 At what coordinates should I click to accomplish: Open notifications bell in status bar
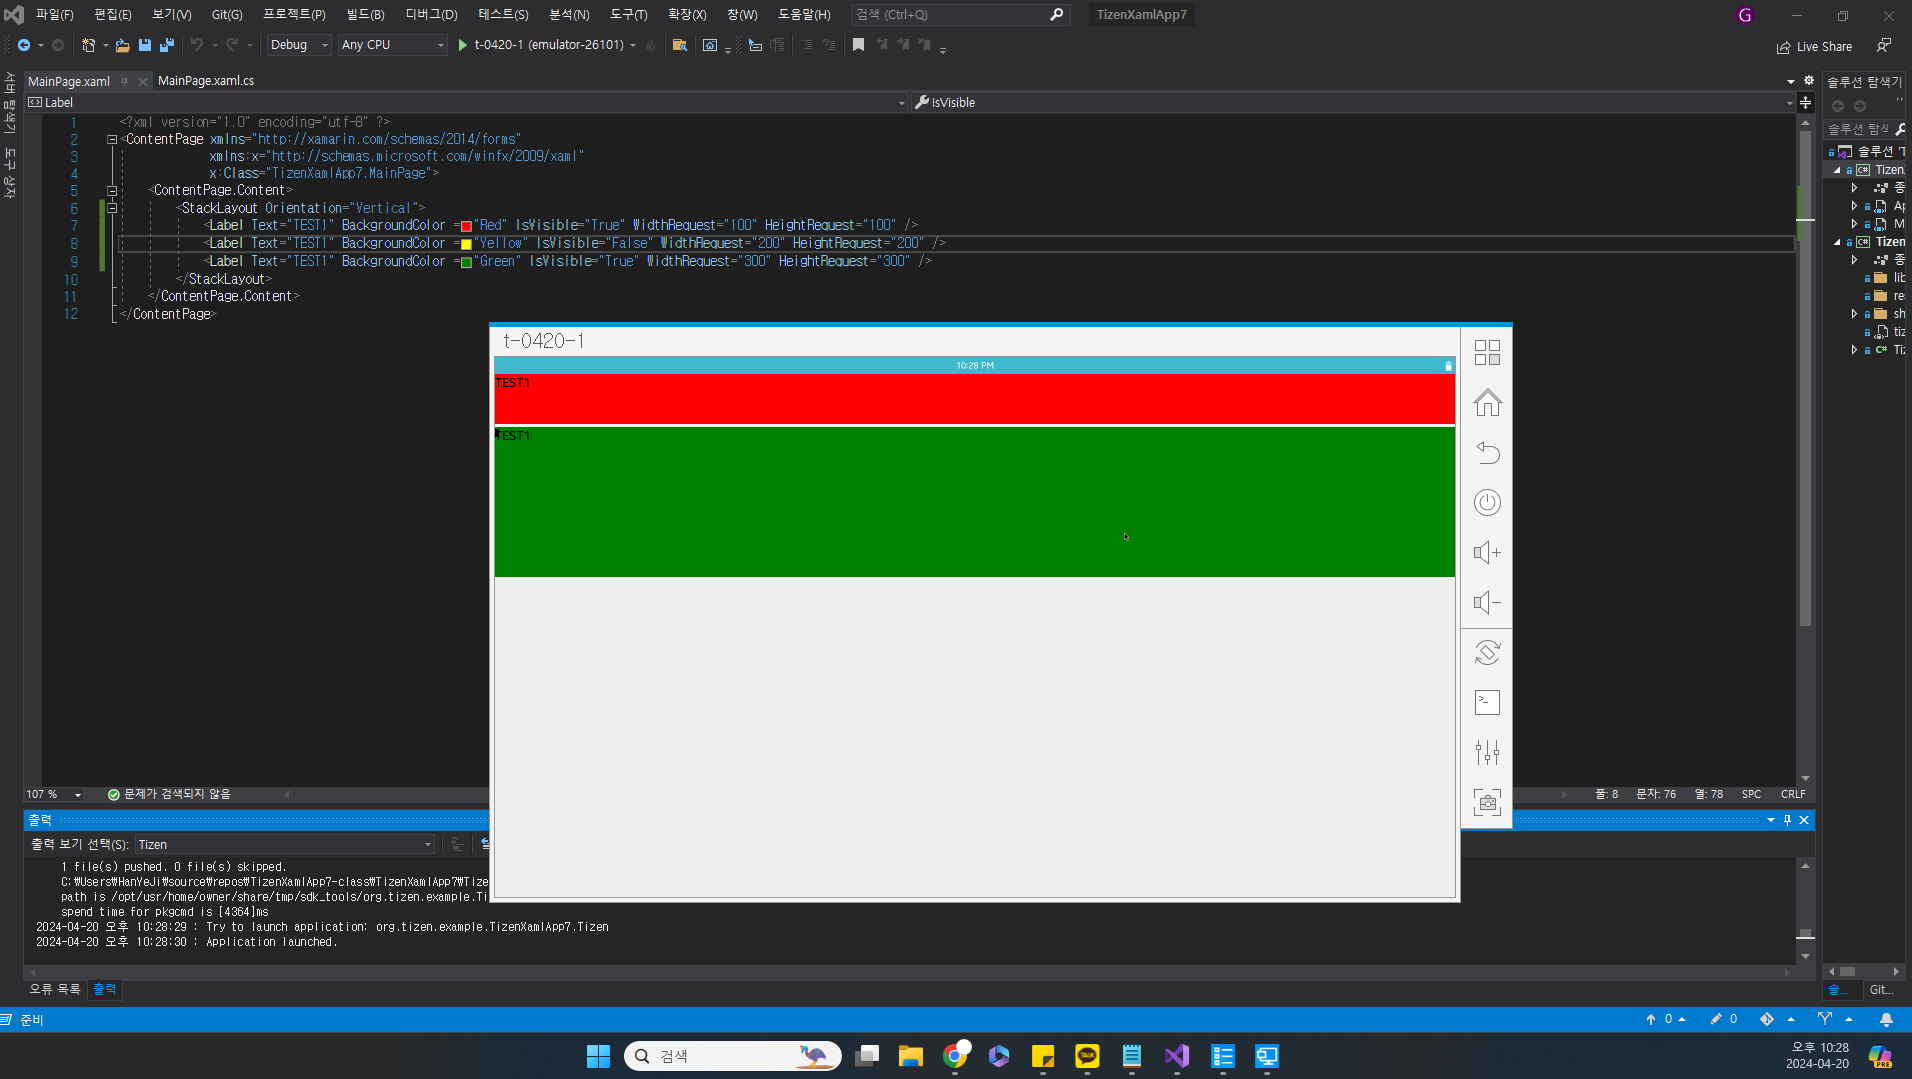[1886, 1019]
